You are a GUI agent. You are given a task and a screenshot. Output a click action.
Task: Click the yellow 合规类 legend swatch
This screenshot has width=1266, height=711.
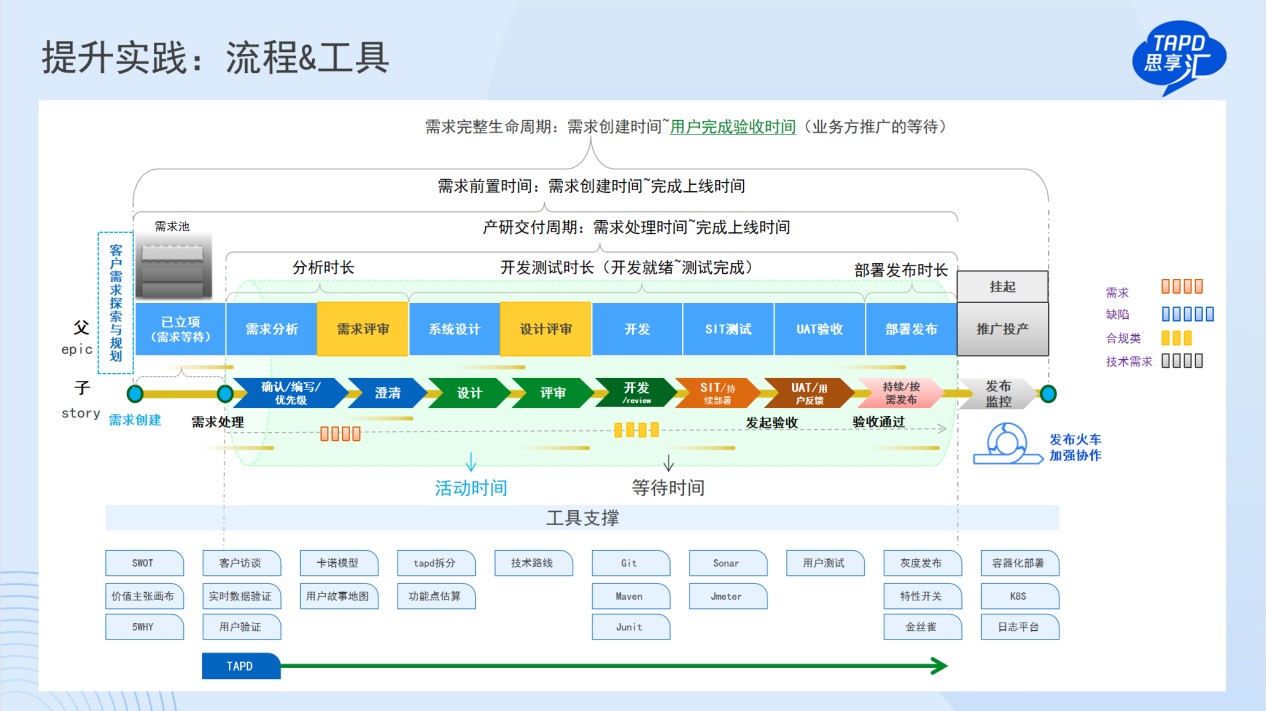[1177, 338]
